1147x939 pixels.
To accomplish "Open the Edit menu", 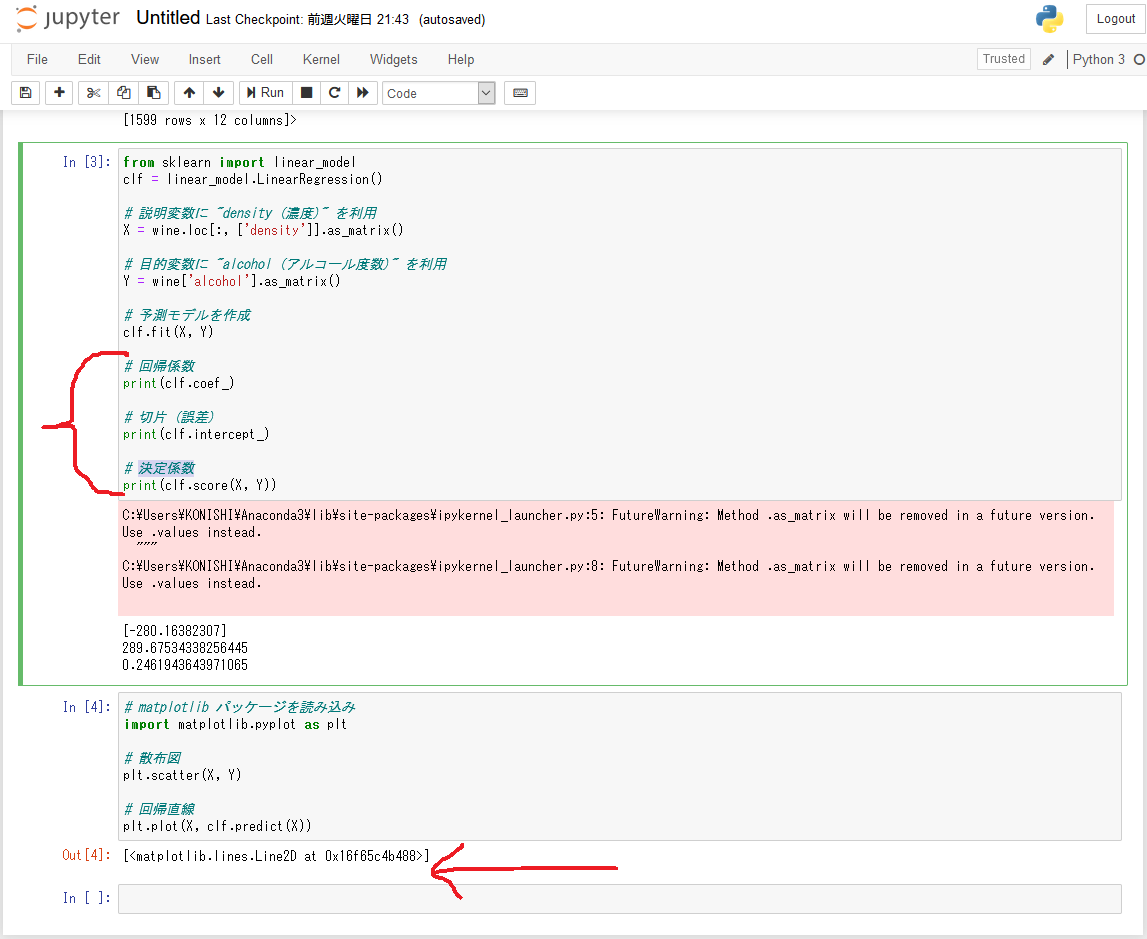I will coord(89,59).
